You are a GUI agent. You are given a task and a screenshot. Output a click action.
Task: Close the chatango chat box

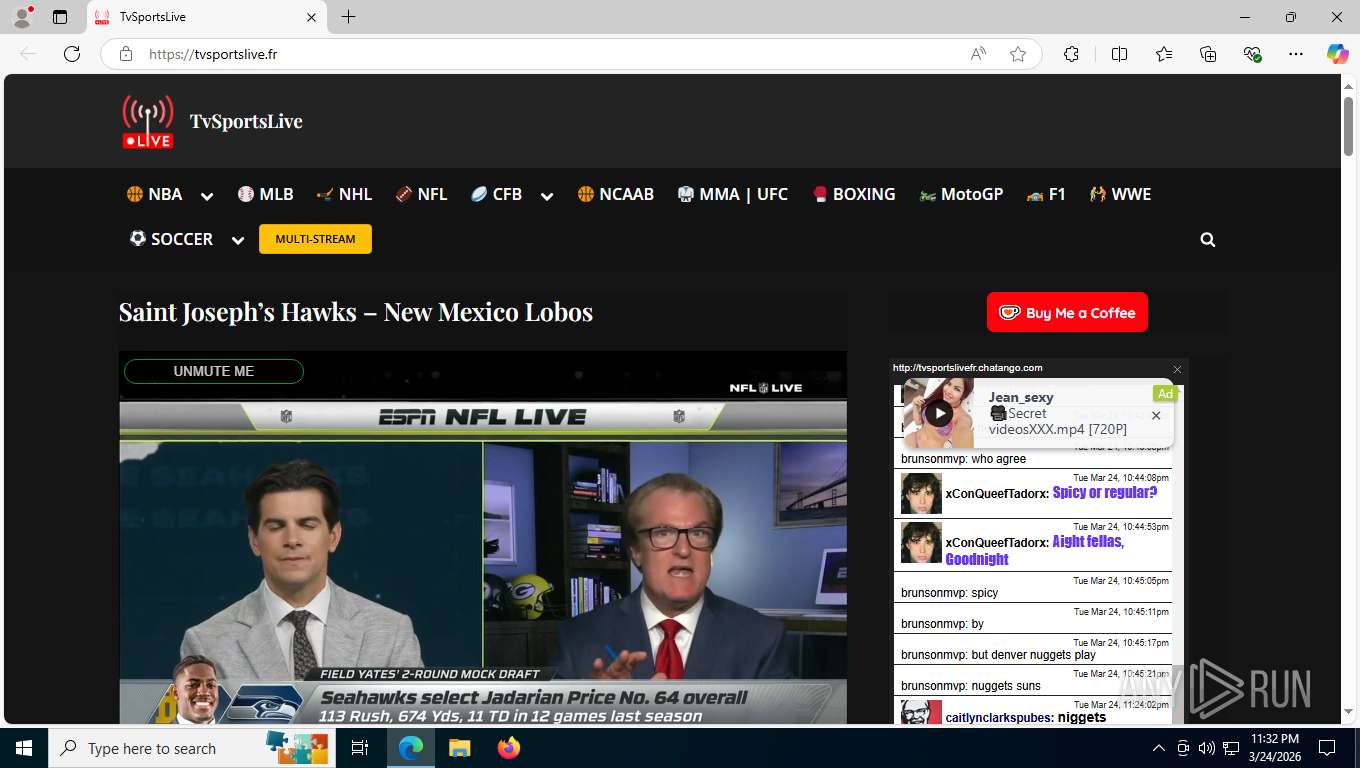pyautogui.click(x=1177, y=369)
